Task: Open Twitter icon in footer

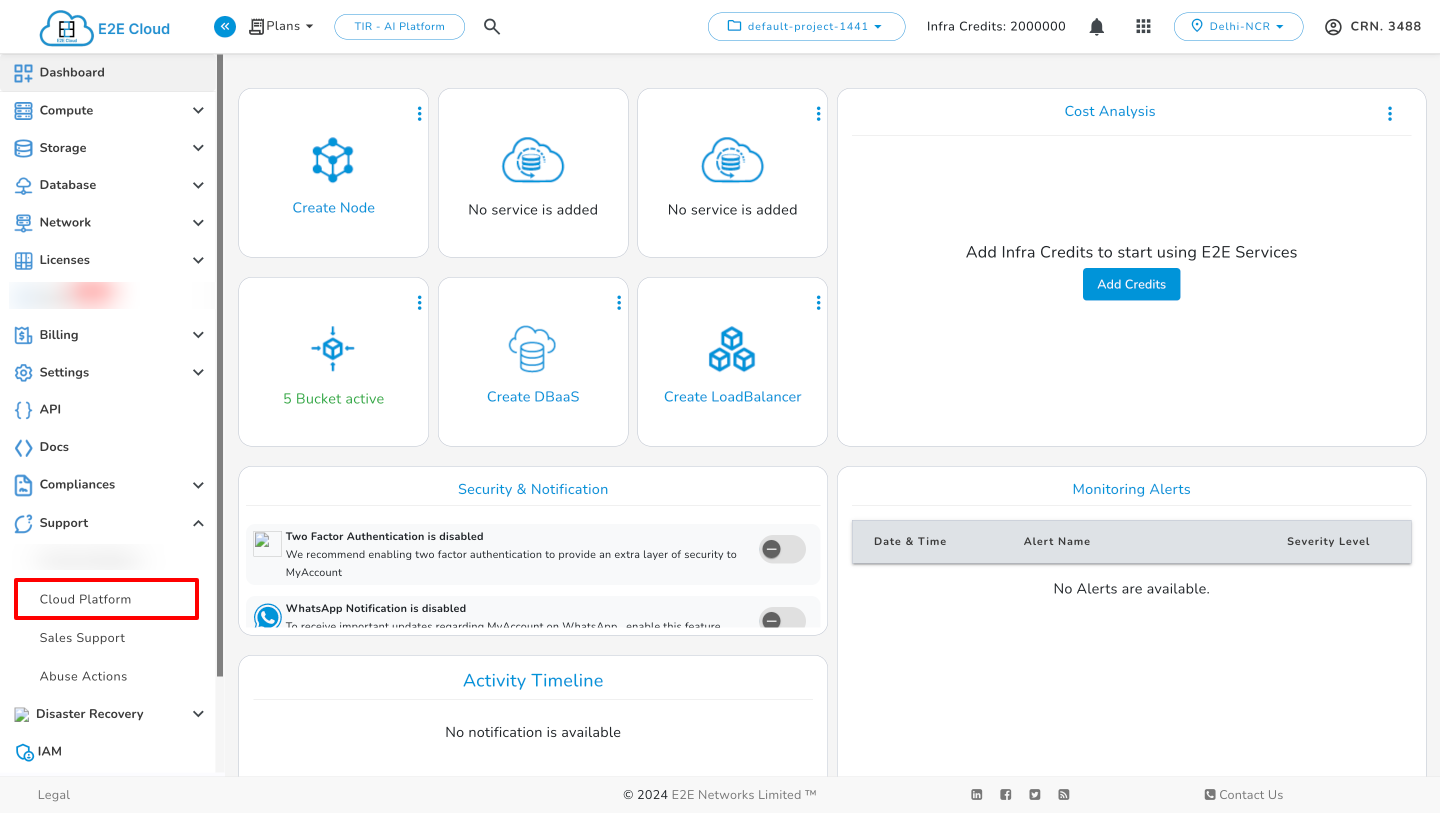Action: click(x=1035, y=795)
